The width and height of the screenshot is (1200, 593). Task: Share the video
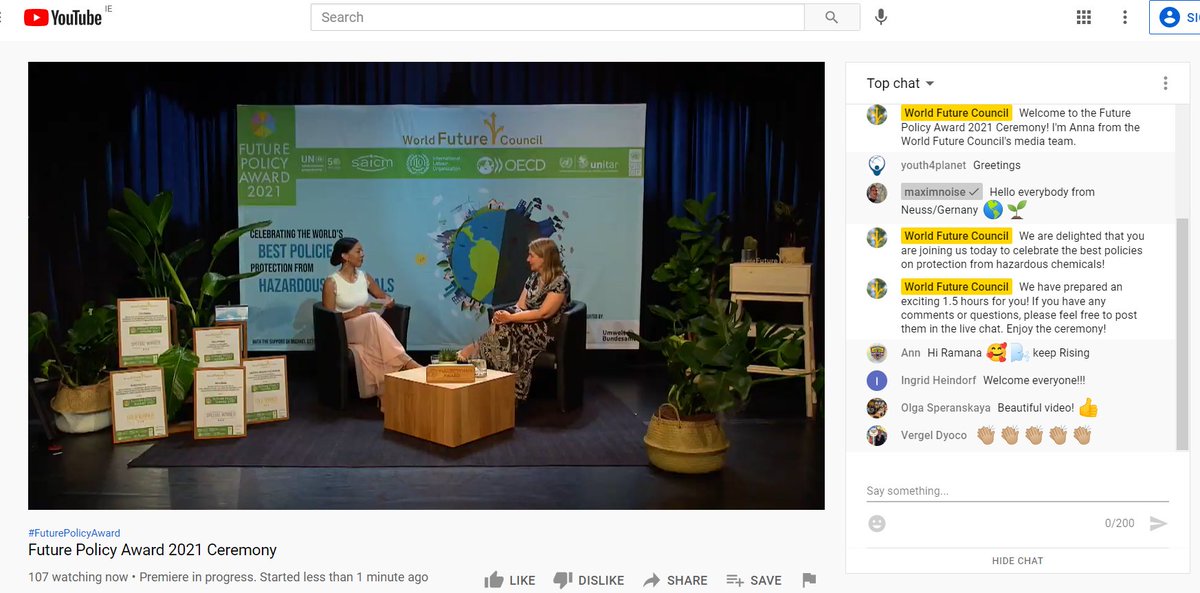[675, 580]
